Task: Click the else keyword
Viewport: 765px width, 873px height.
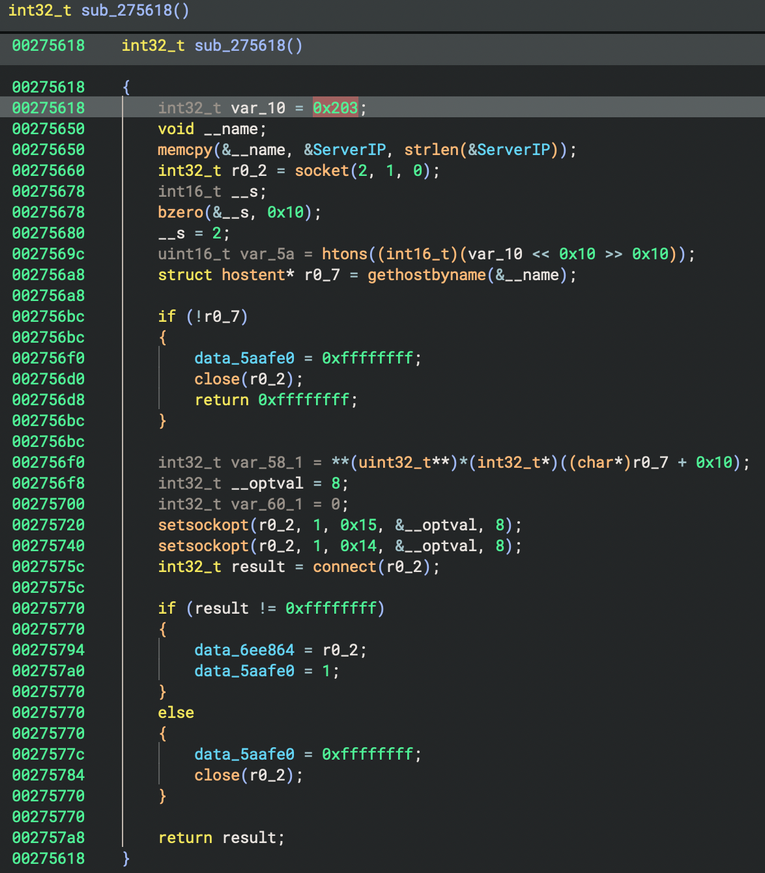Action: (x=176, y=713)
